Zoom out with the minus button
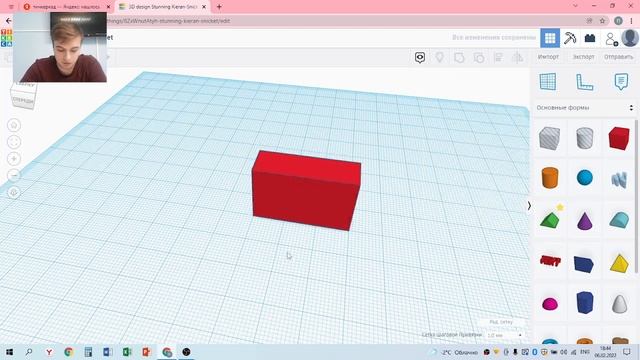This screenshot has width=640, height=360. pyautogui.click(x=14, y=176)
